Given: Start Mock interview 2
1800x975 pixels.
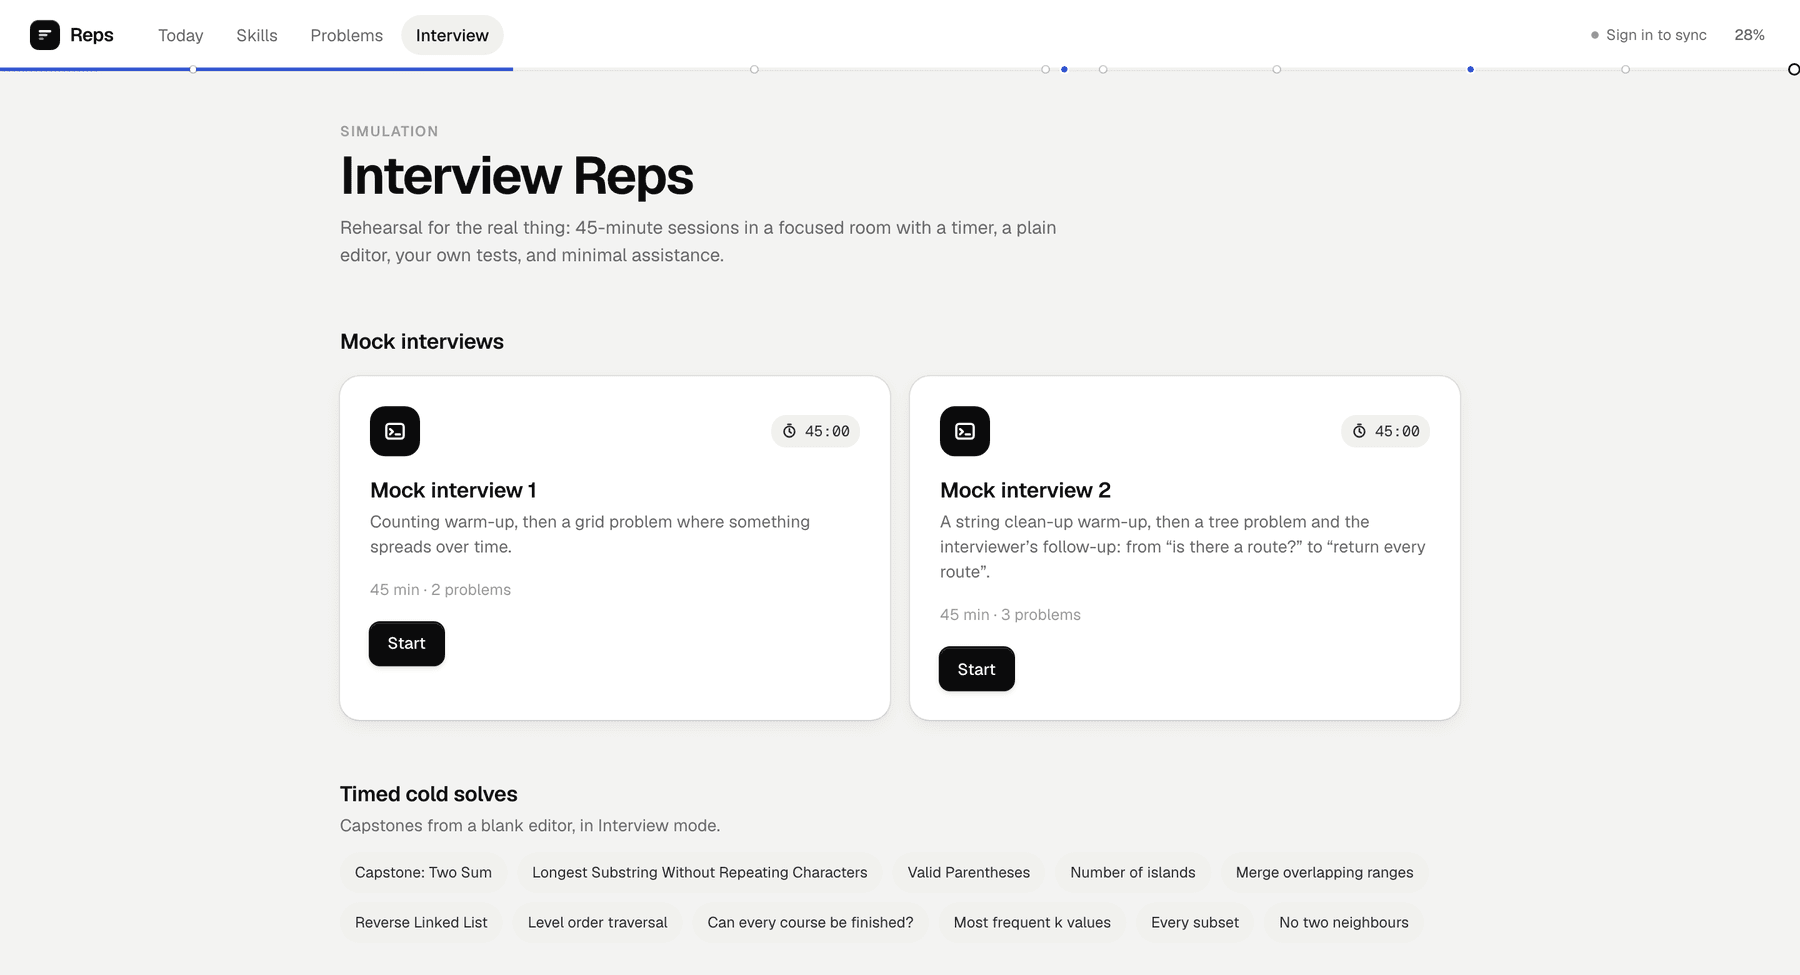Looking at the screenshot, I should 977,669.
